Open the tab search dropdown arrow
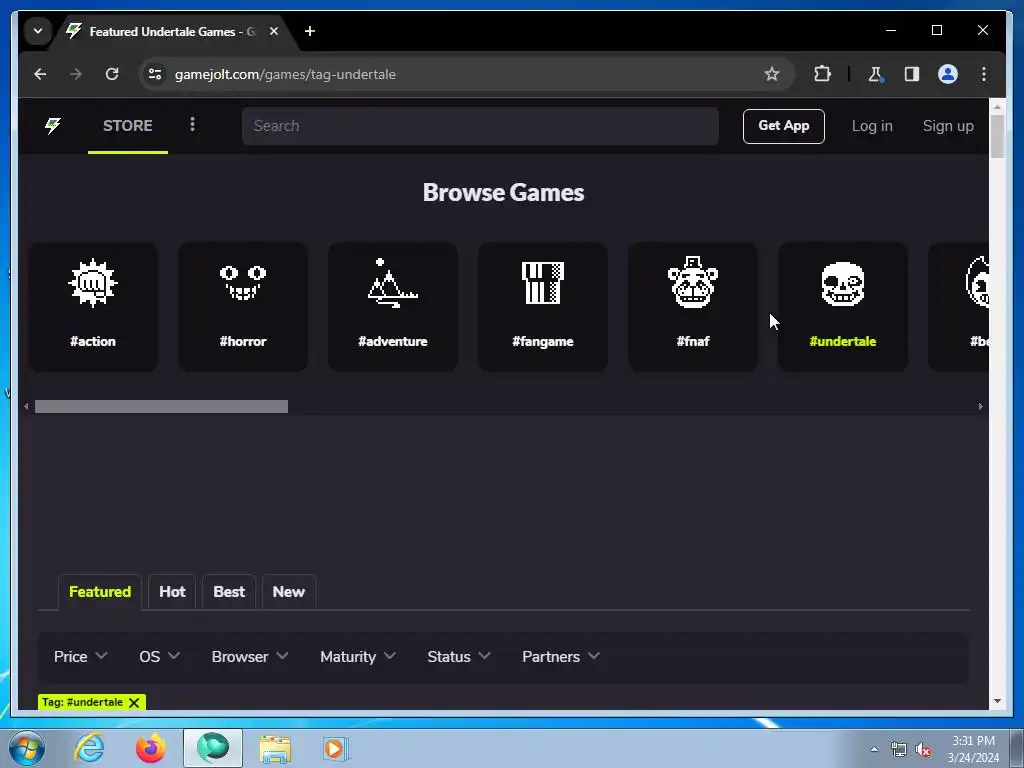This screenshot has width=1024, height=768. point(38,31)
